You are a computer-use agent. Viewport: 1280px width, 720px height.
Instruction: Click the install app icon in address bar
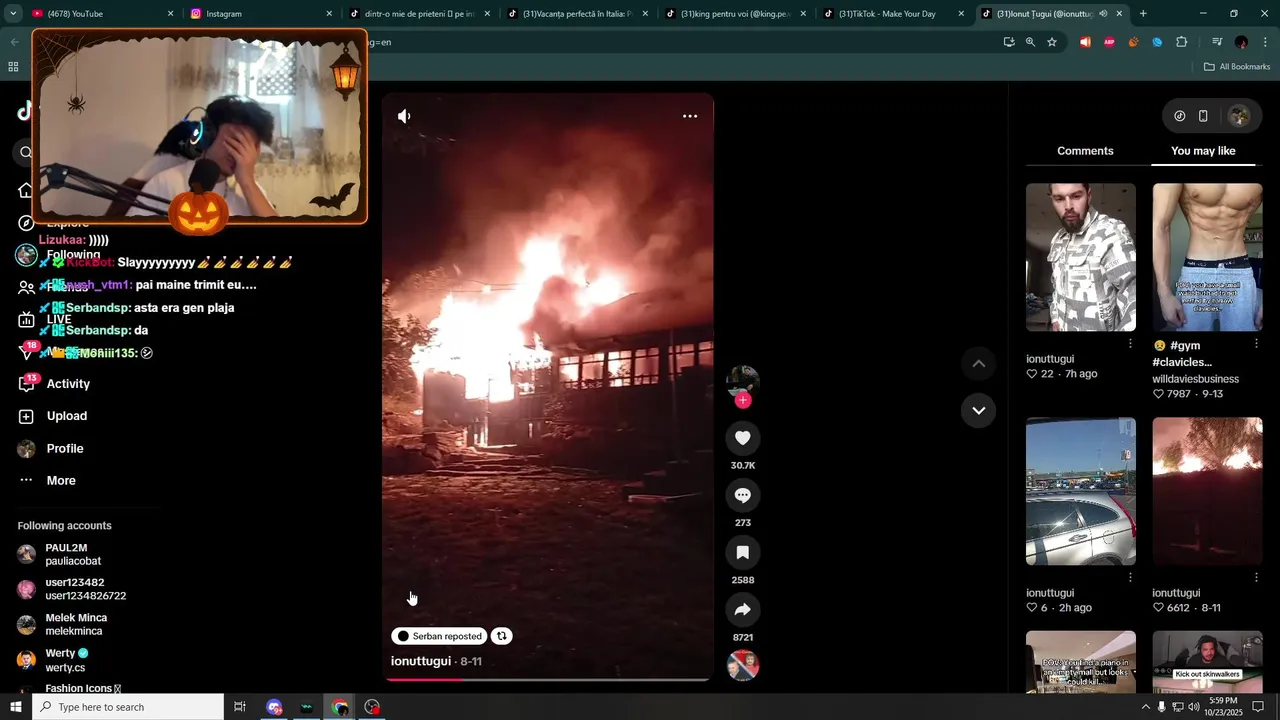1009,42
